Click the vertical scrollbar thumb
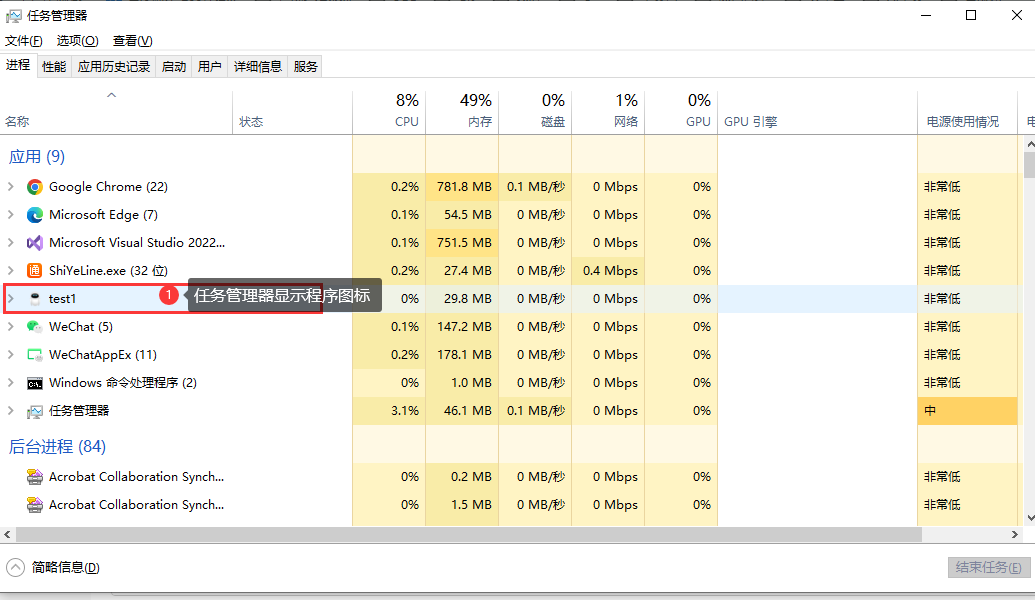Image resolution: width=1035 pixels, height=600 pixels. [1029, 165]
